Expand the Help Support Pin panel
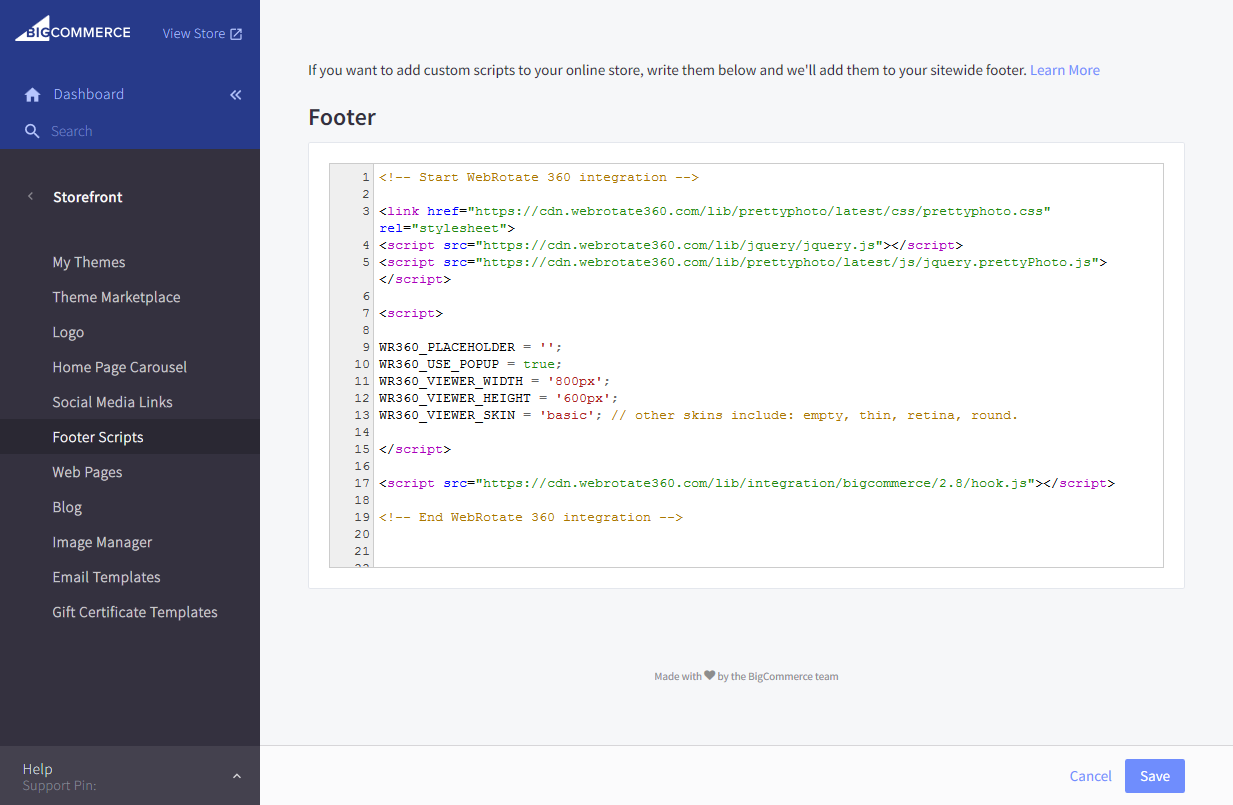Viewport: 1233px width, 805px height. coord(237,776)
